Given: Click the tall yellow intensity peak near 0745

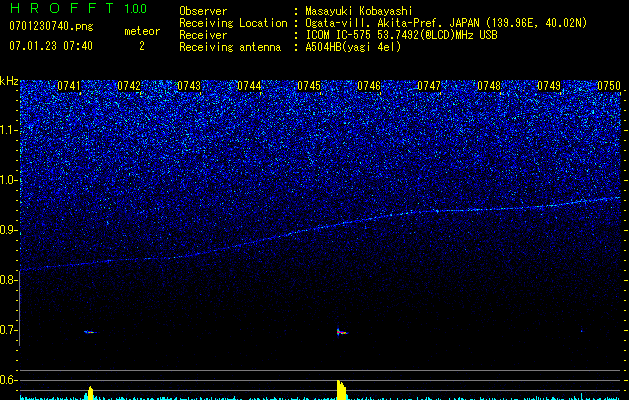Looking at the screenshot, I should tap(341, 390).
